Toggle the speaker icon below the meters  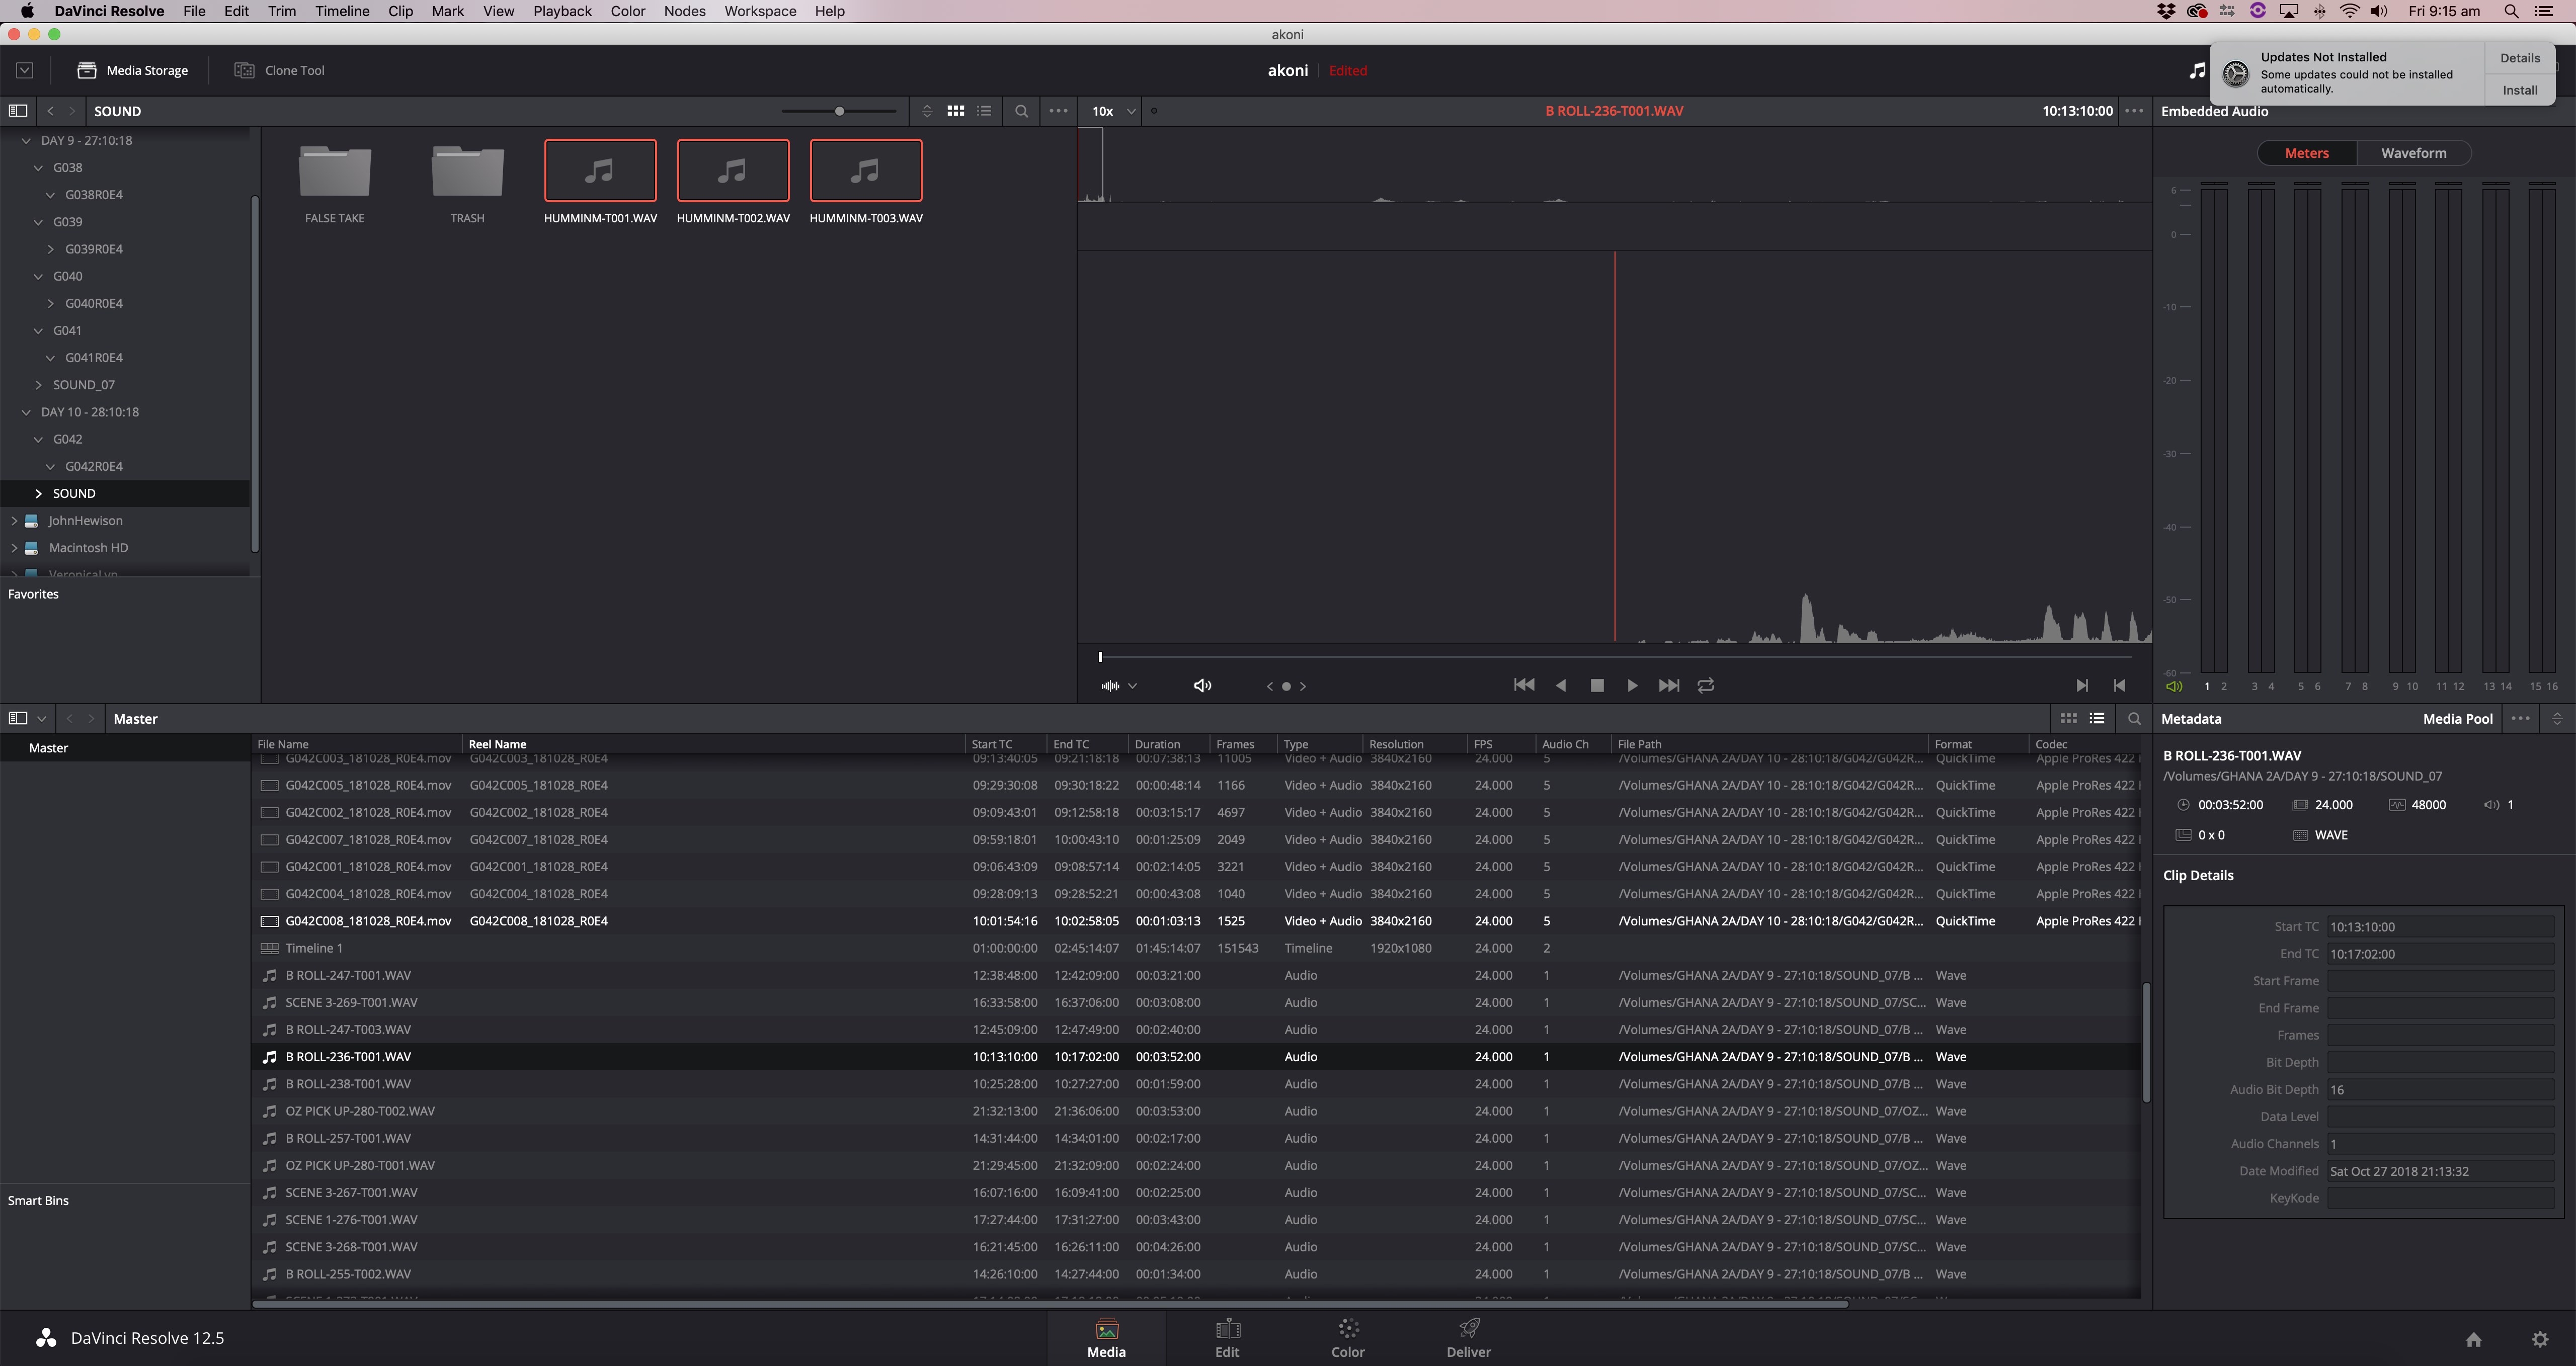pos(2173,686)
